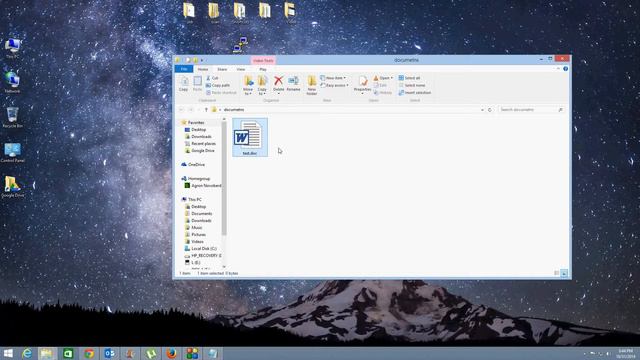
Task: Switch to the Play ribbon tab
Action: [x=263, y=69]
